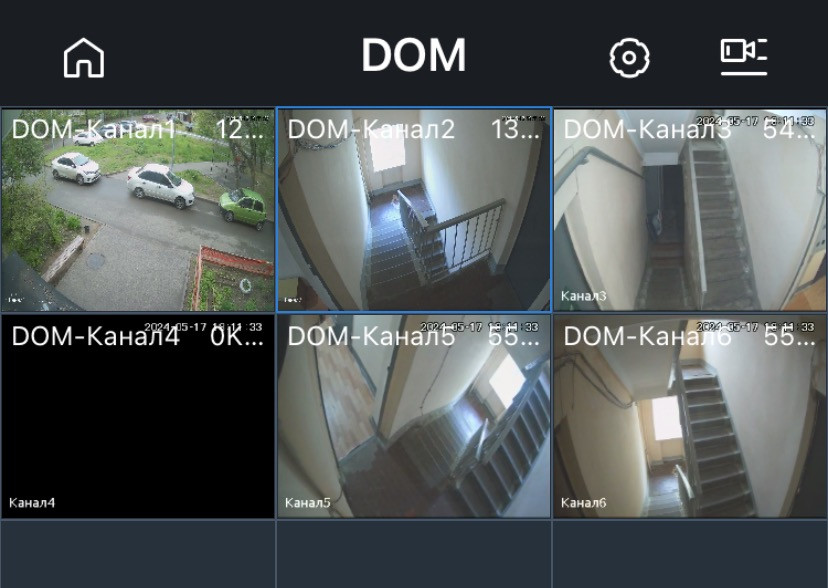Click the DOM title text
The width and height of the screenshot is (828, 588).
[x=413, y=55]
